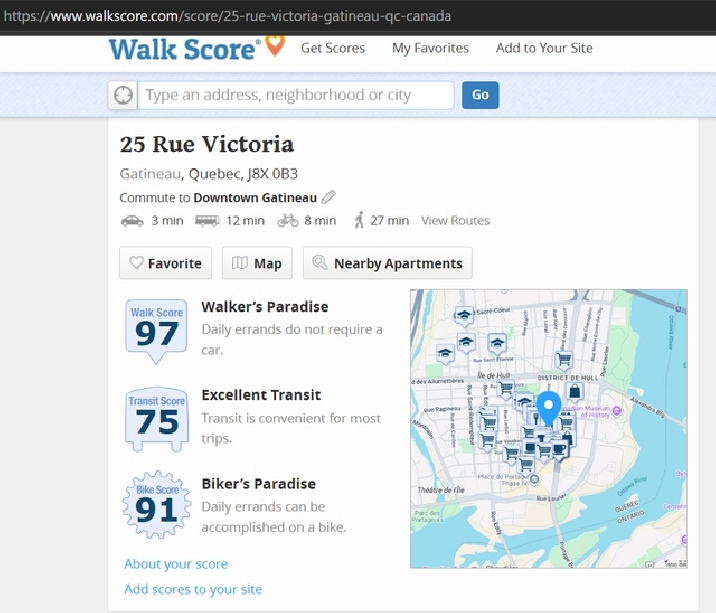This screenshot has height=613, width=716.
Task: Click the Transit Score 75 badge
Action: pyautogui.click(x=156, y=419)
